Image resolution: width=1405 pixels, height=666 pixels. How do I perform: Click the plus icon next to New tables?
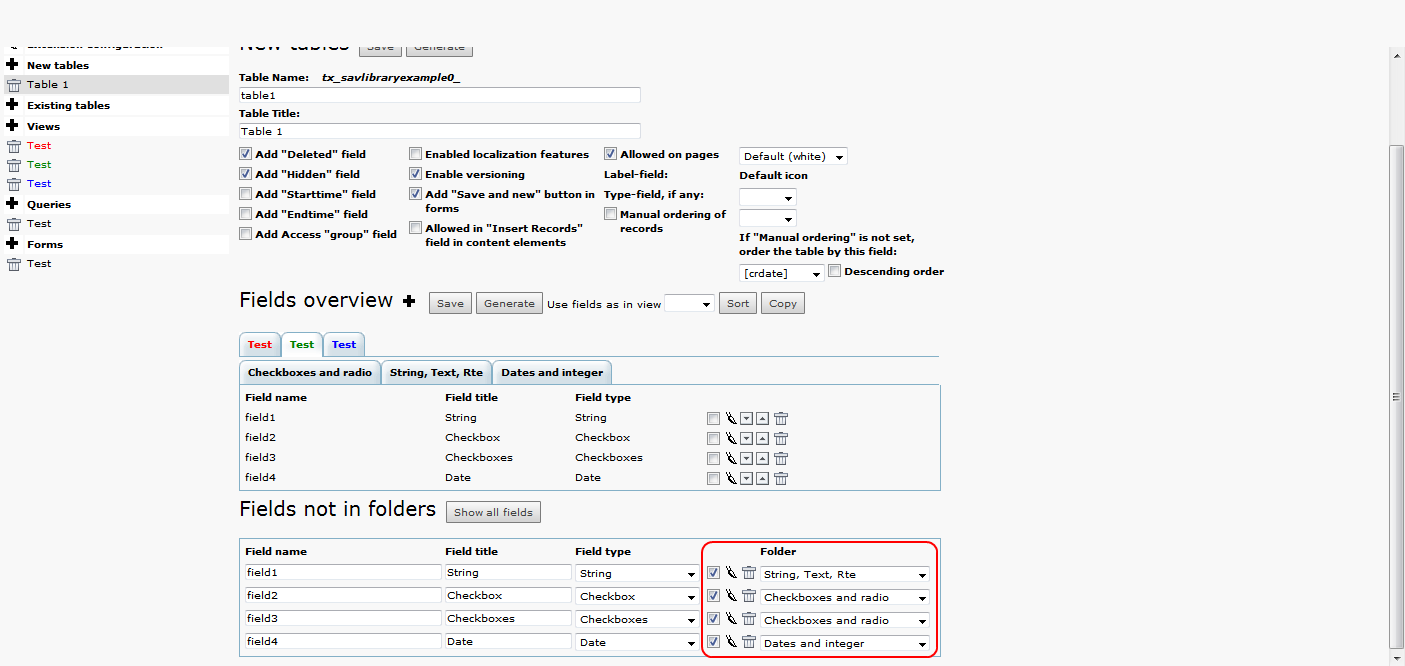point(13,65)
